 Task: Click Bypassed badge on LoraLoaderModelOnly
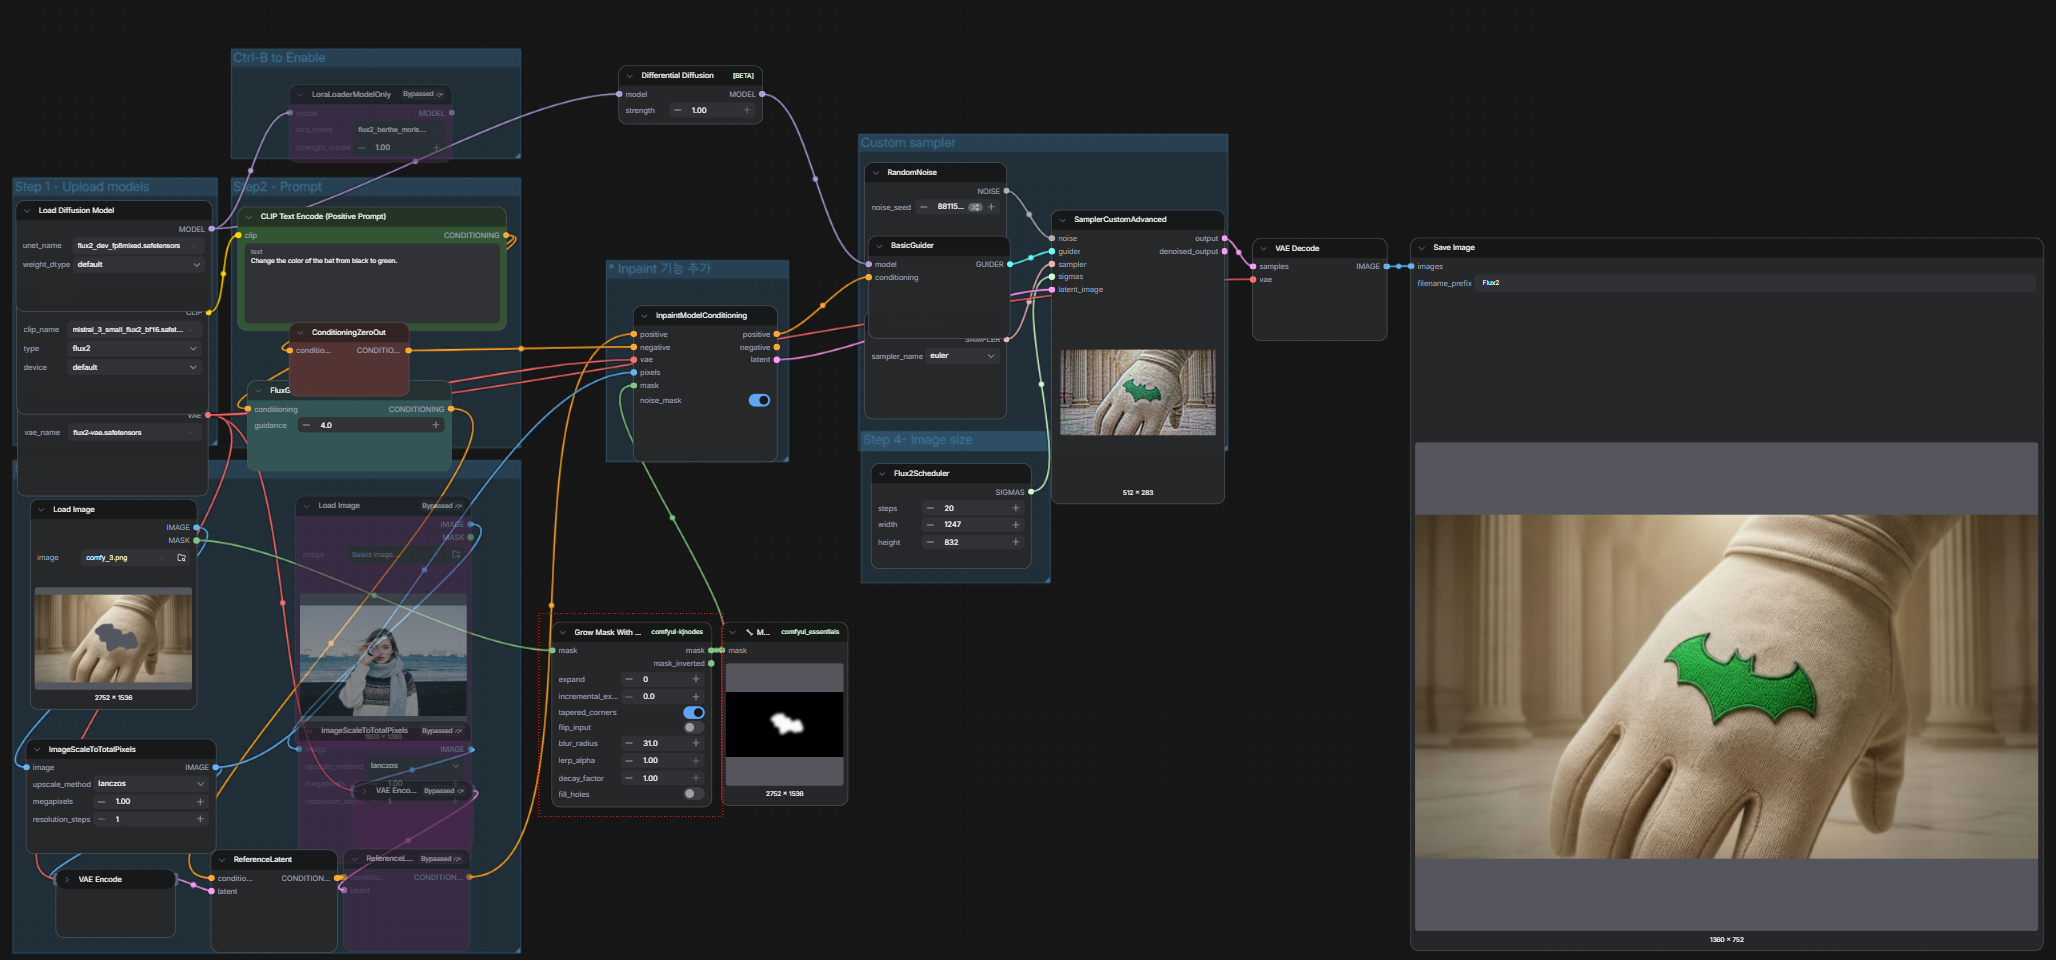click(x=423, y=94)
